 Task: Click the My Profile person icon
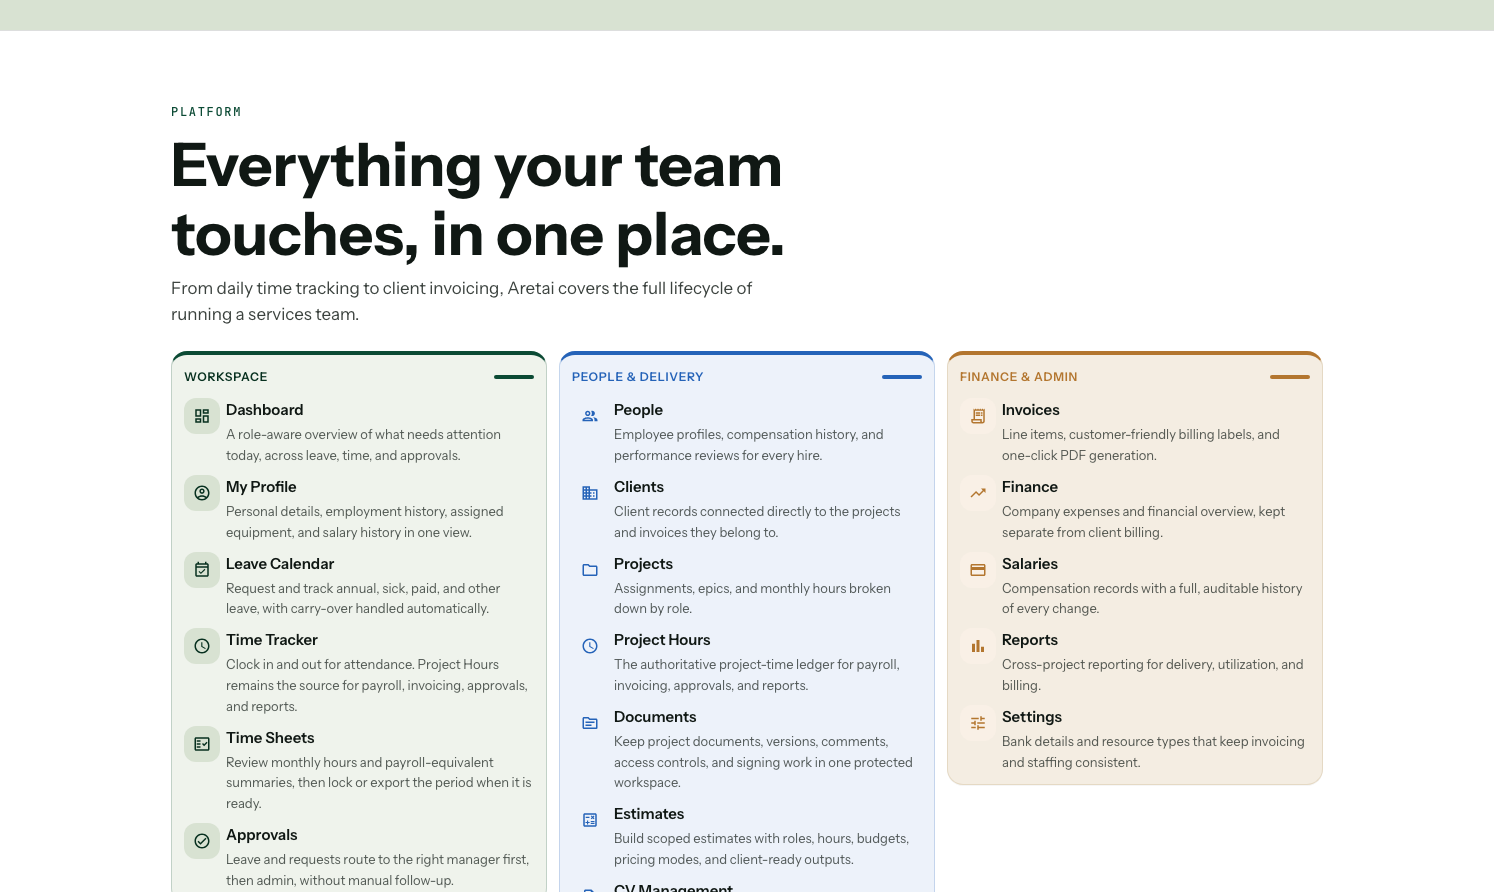pos(202,493)
